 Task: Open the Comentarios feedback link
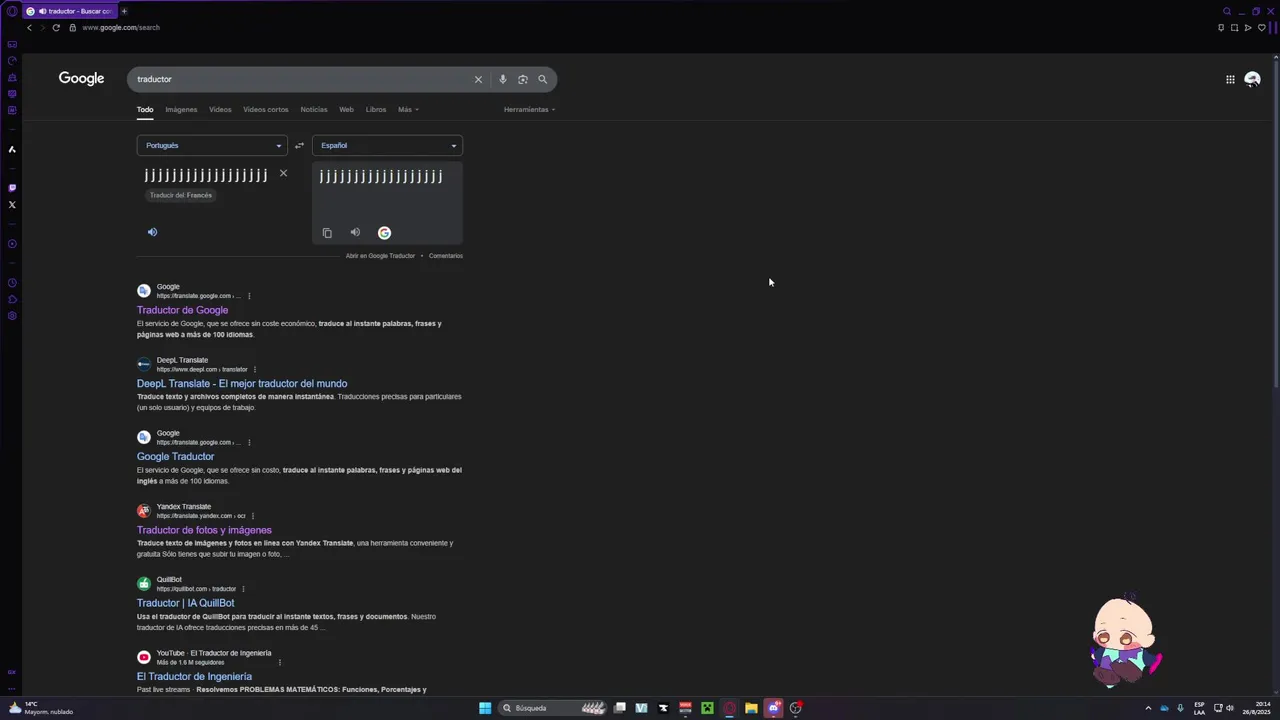(446, 256)
